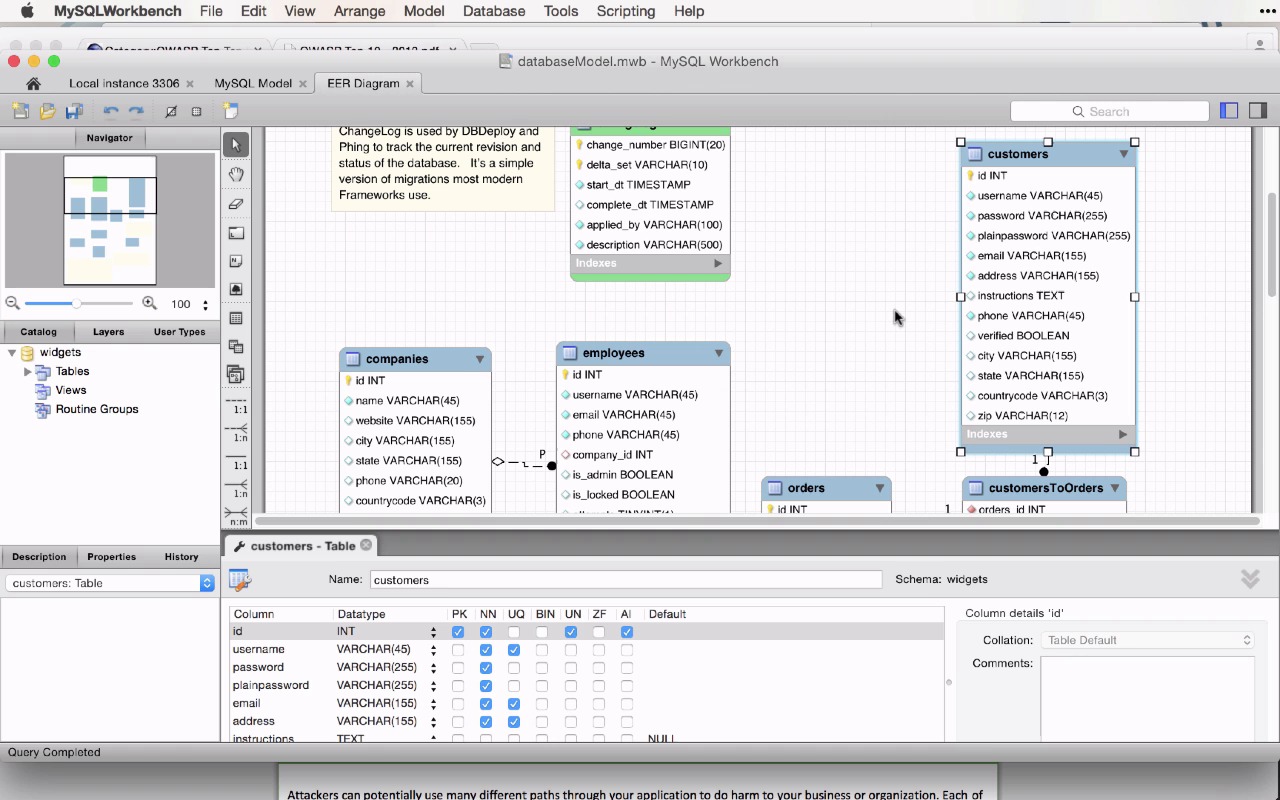Click the zoom out magnifier
The height and width of the screenshot is (800, 1280).
pyautogui.click(x=12, y=303)
